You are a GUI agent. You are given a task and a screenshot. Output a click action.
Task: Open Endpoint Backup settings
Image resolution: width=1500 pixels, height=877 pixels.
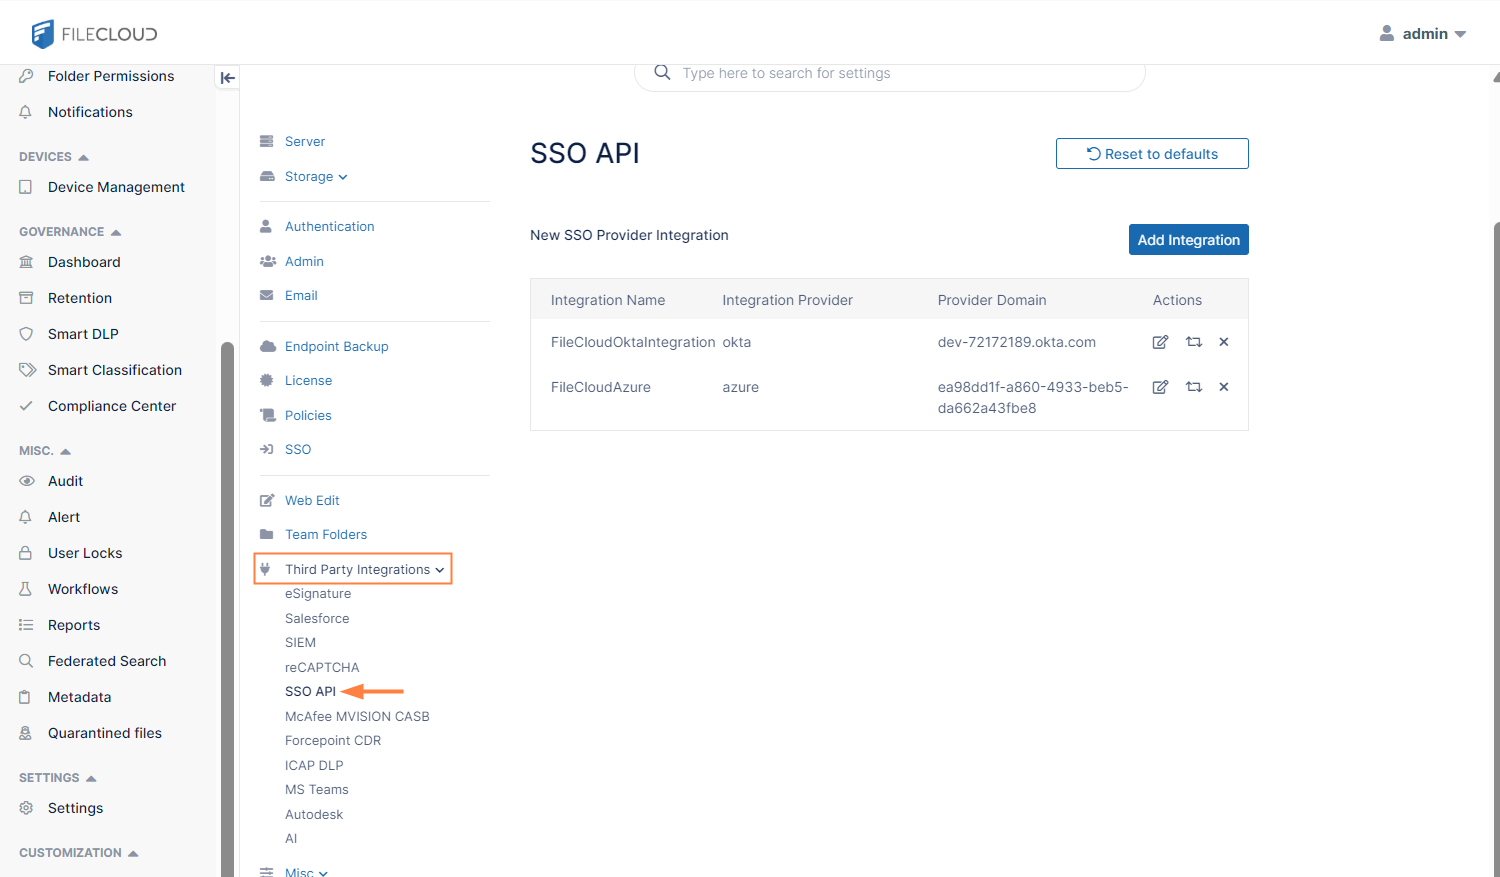tap(336, 347)
